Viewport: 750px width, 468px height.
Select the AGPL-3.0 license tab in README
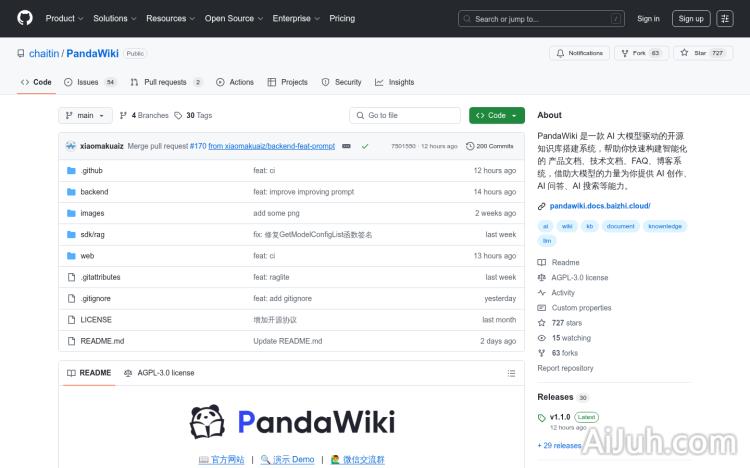[159, 373]
